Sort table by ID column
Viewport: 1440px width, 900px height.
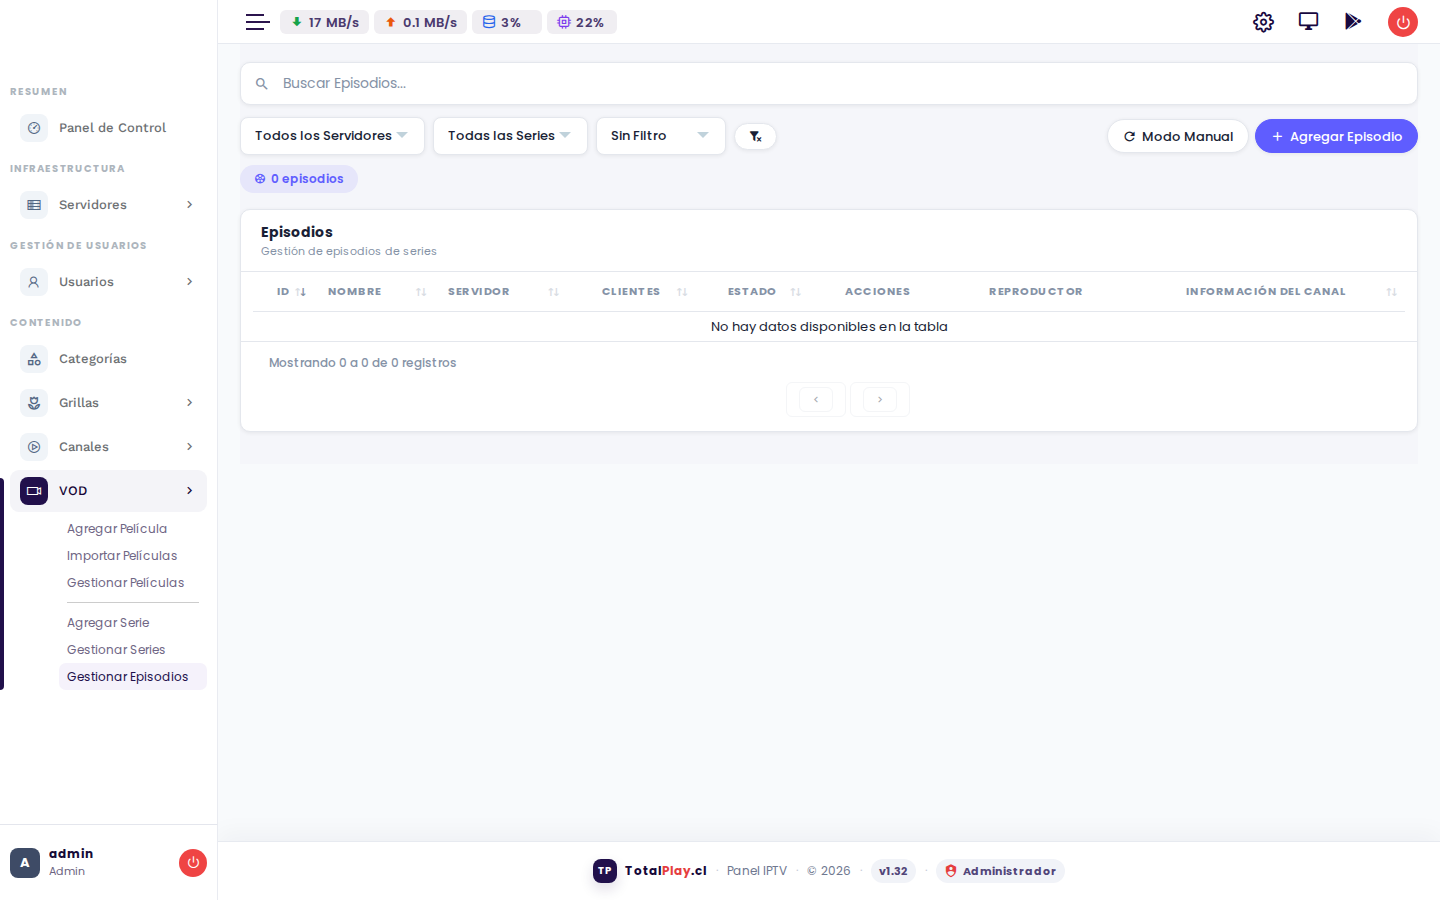coord(291,292)
